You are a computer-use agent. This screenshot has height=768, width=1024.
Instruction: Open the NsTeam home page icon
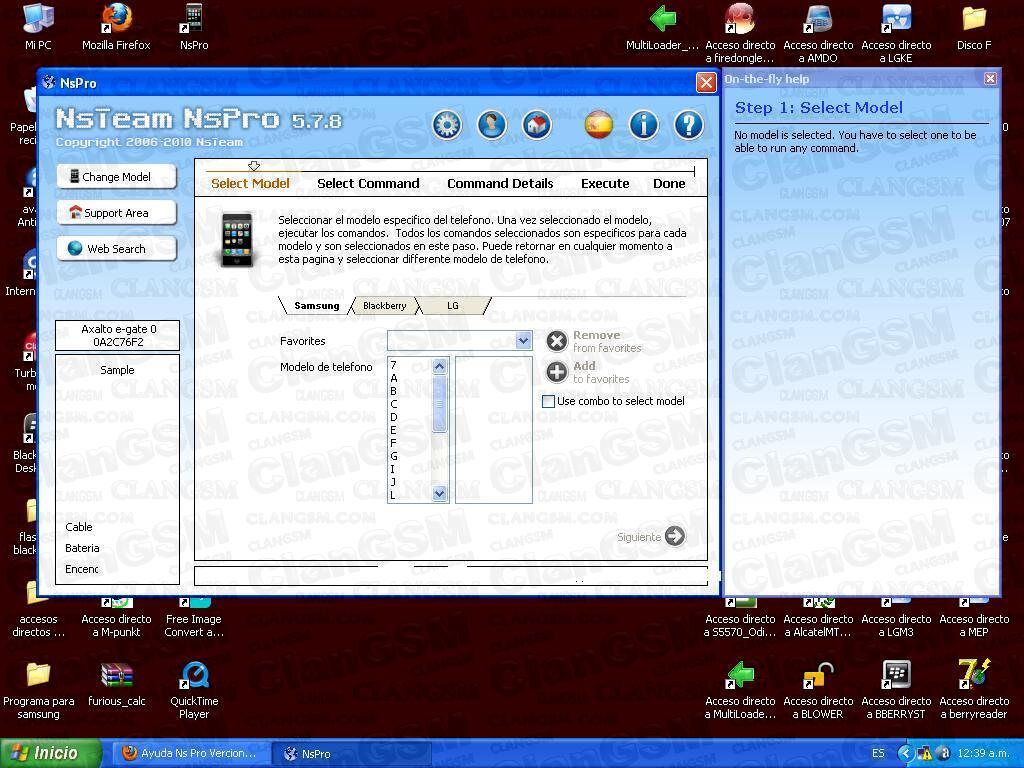pyautogui.click(x=536, y=125)
